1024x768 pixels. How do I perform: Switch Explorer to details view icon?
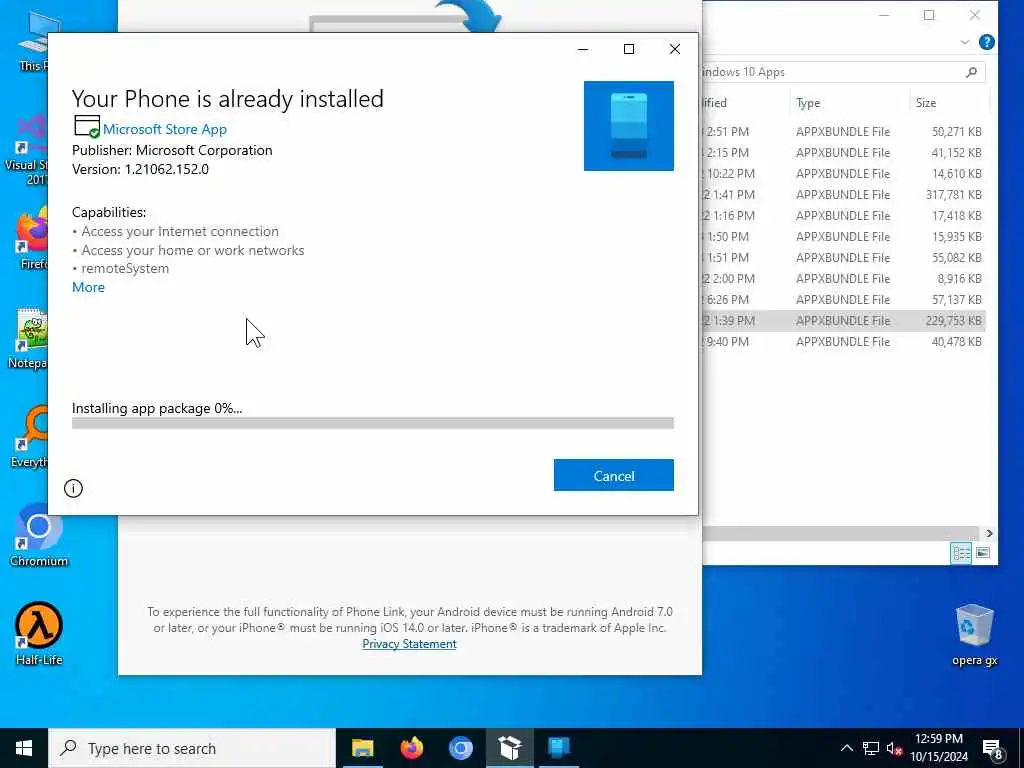961,553
